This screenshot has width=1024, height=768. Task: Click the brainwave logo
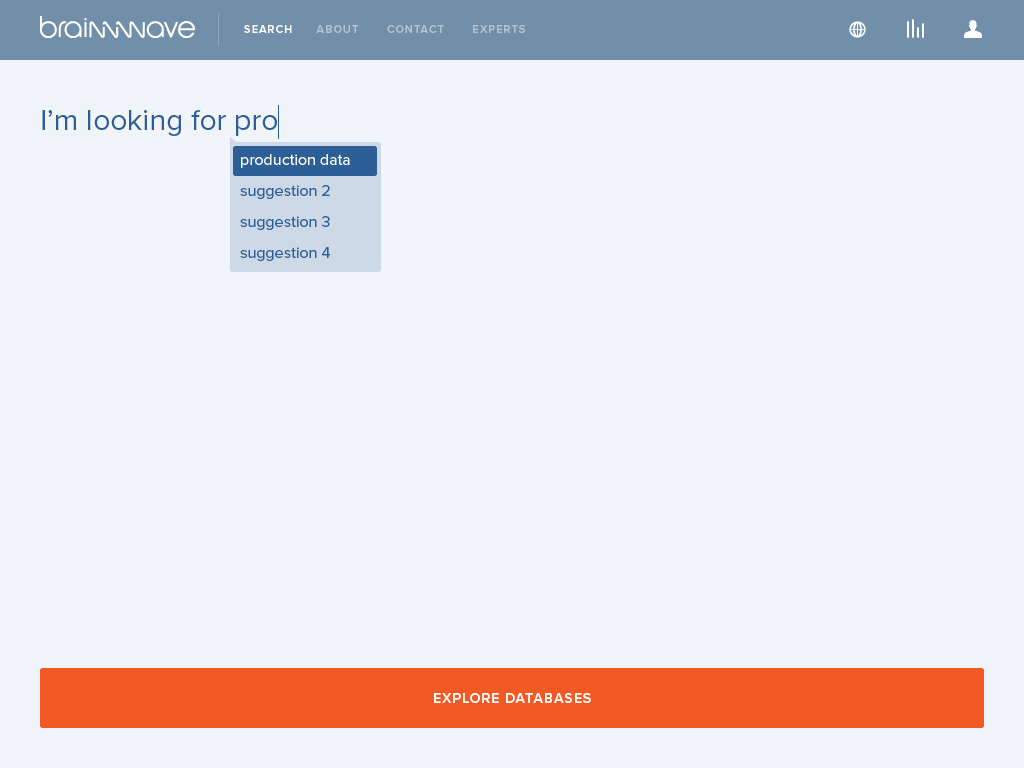(x=117, y=28)
